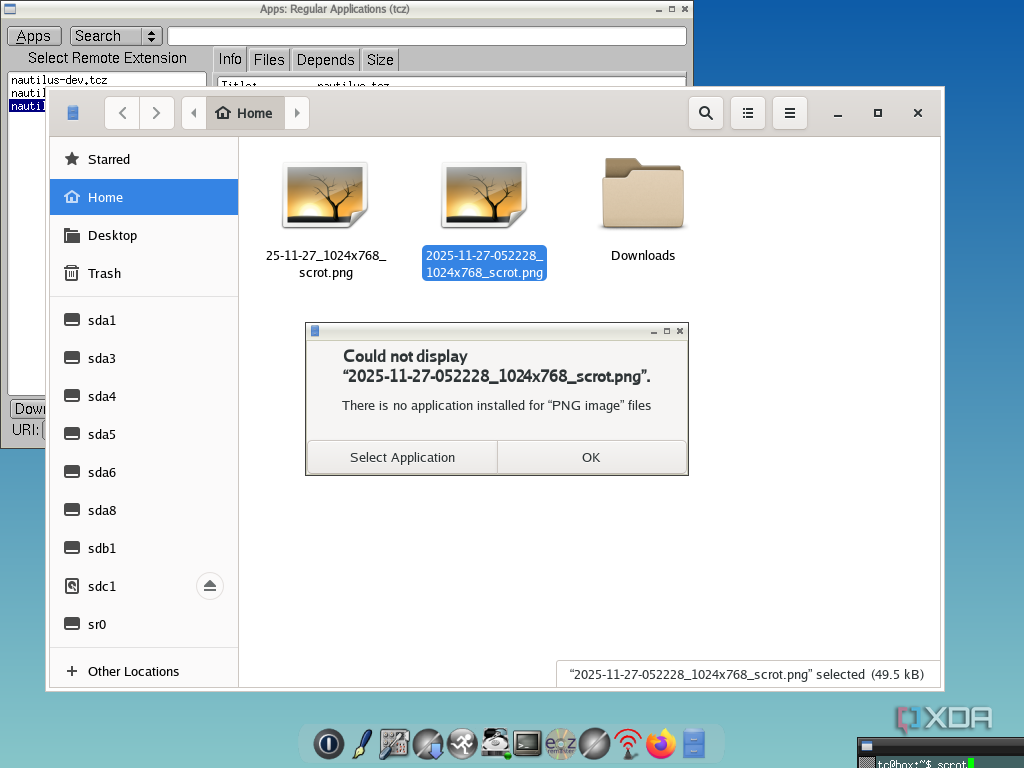Launch Firefox from the dock
This screenshot has height=768, width=1024.
(x=661, y=744)
